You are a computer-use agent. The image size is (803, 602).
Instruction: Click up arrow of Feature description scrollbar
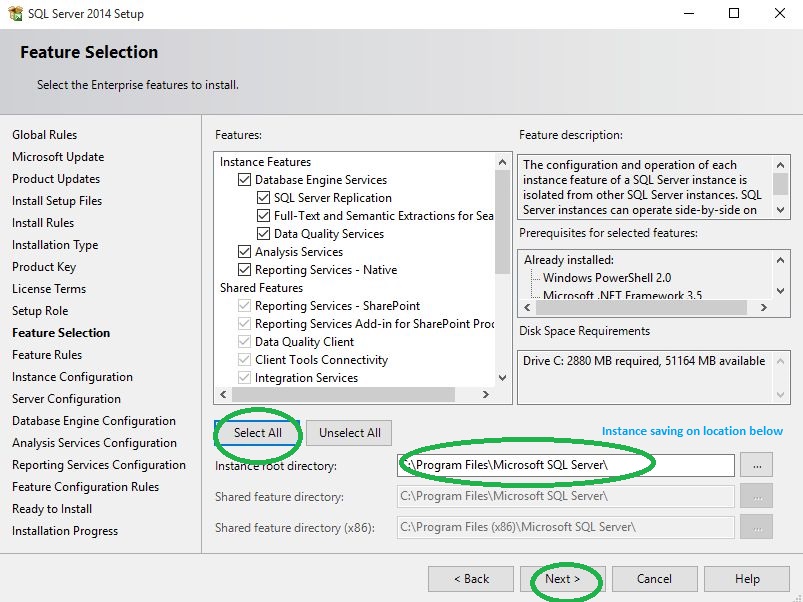(780, 165)
